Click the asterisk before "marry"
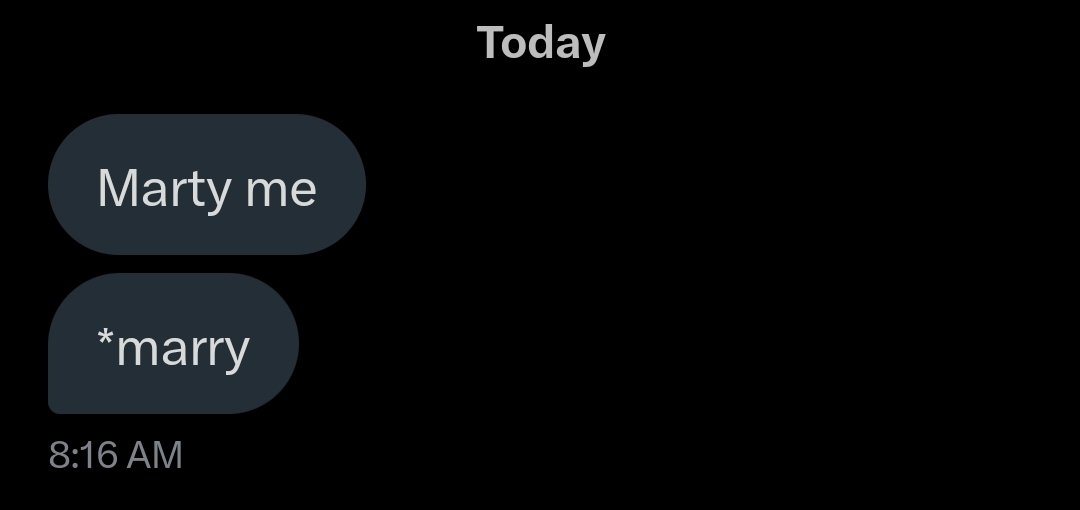Viewport: 1080px width, 510px height. tap(105, 338)
